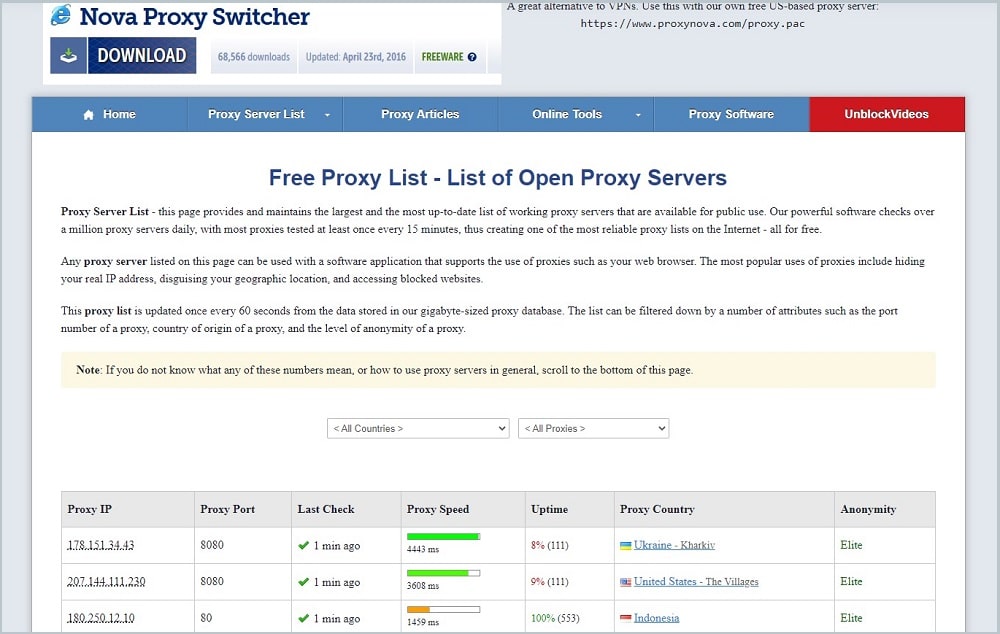Click the 1459 ms speed bar
This screenshot has height=634, width=1000.
tap(443, 609)
